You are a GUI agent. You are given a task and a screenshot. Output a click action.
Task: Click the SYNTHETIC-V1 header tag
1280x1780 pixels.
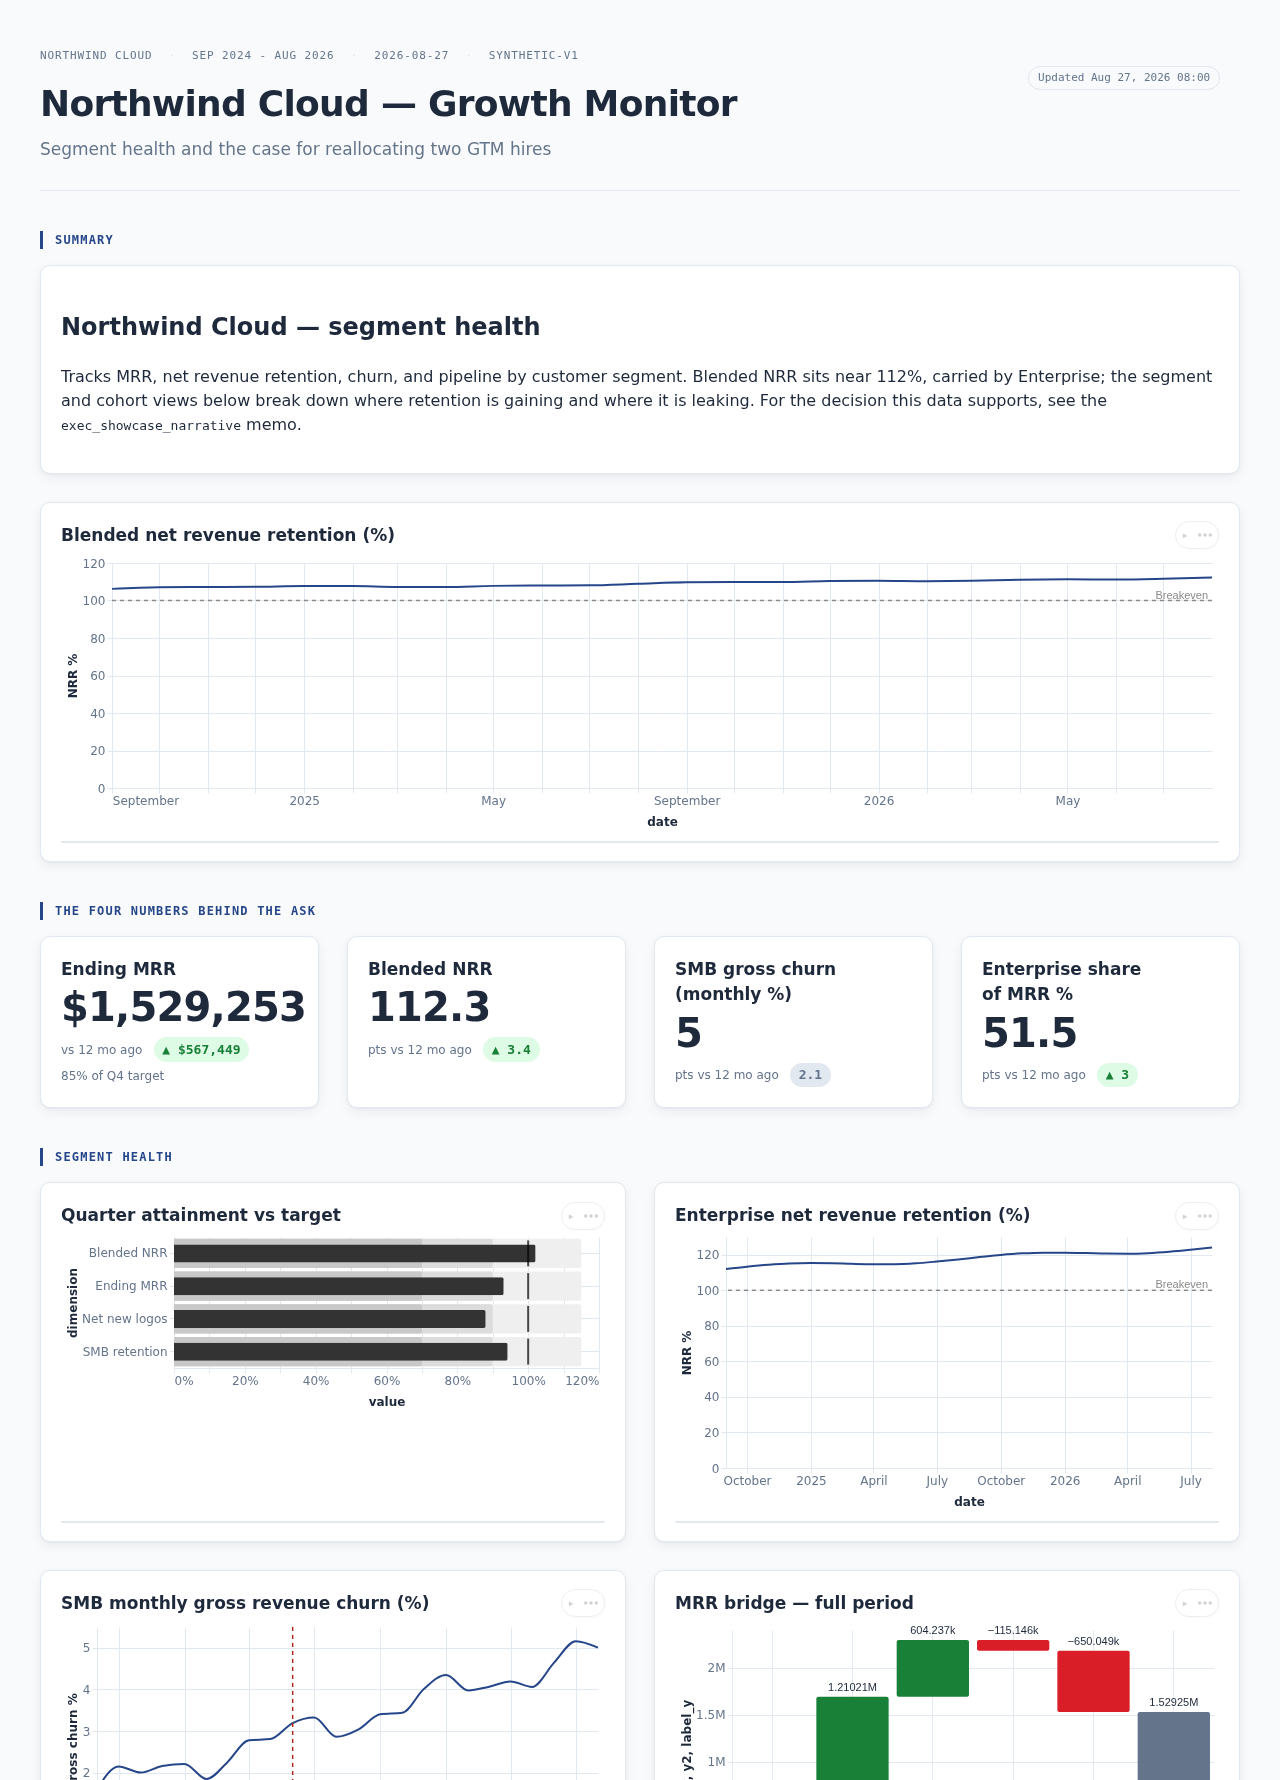[533, 56]
